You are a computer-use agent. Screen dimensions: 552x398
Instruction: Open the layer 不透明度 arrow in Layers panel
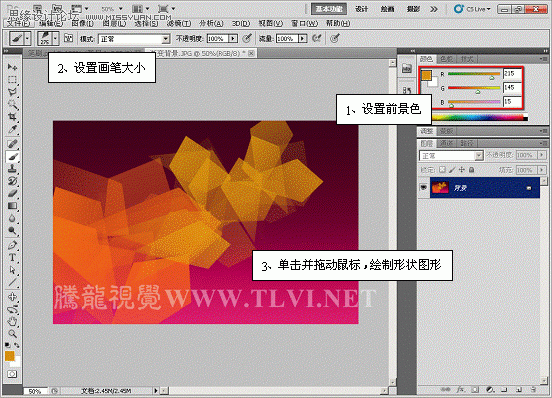542,155
